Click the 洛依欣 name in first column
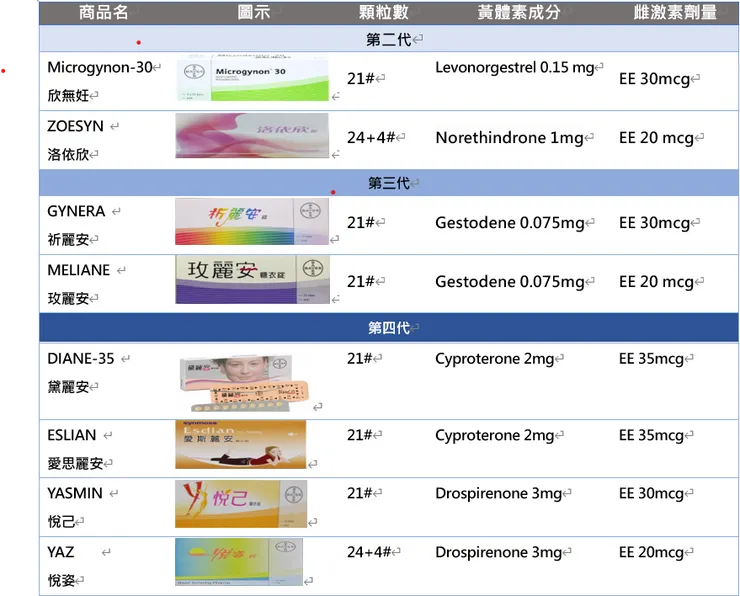The image size is (740, 596). 68,154
